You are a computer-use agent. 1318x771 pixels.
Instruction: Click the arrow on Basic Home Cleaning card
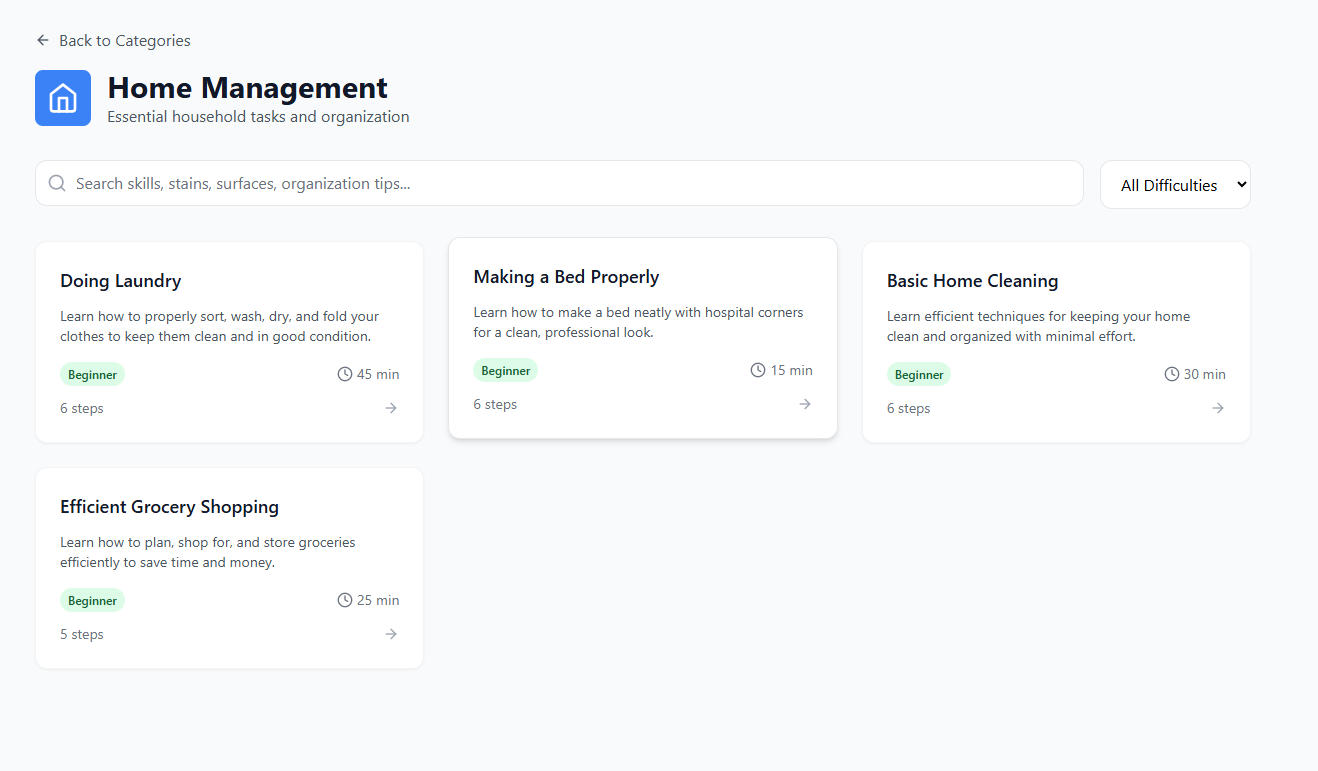[1217, 408]
